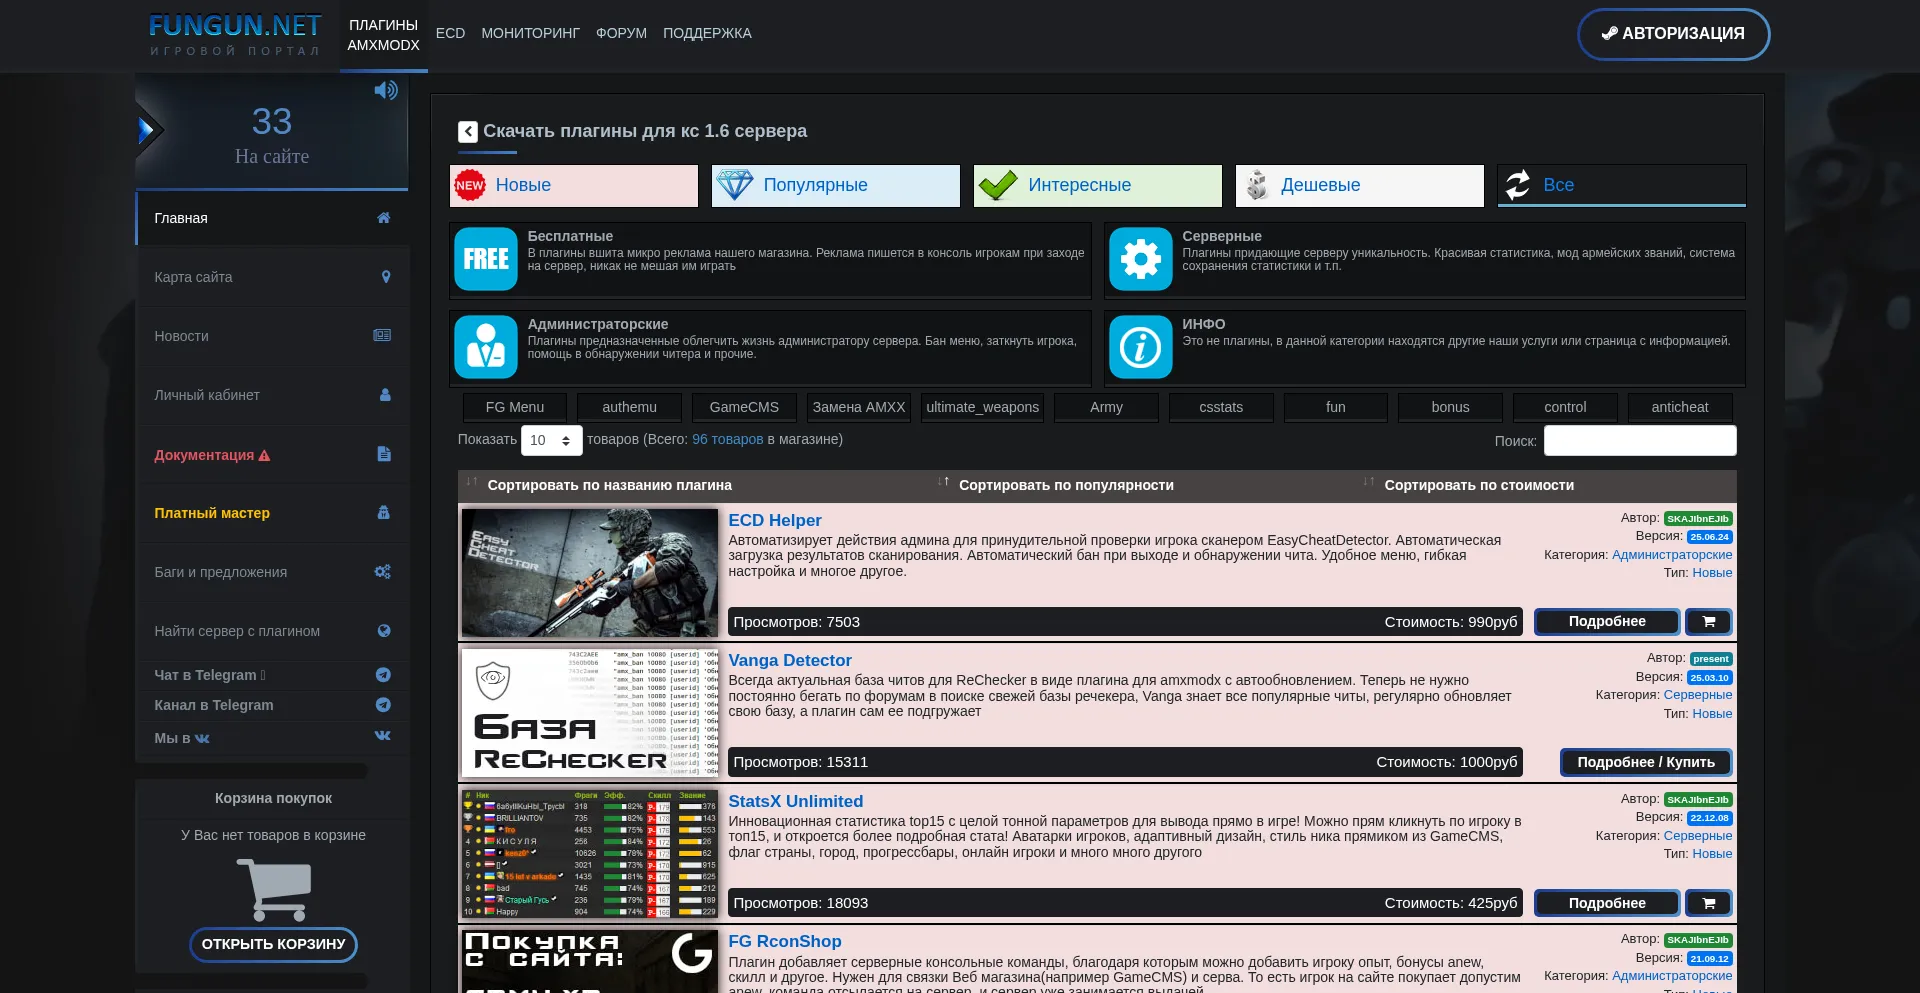Open Telegram chat via paper plane icon
The image size is (1920, 993).
coord(383,675)
